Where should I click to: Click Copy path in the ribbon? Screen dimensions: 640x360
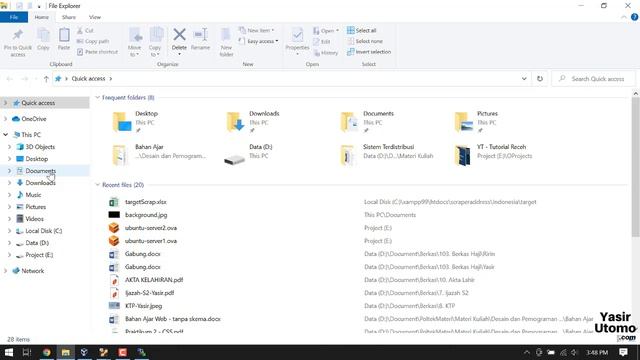[x=93, y=41]
